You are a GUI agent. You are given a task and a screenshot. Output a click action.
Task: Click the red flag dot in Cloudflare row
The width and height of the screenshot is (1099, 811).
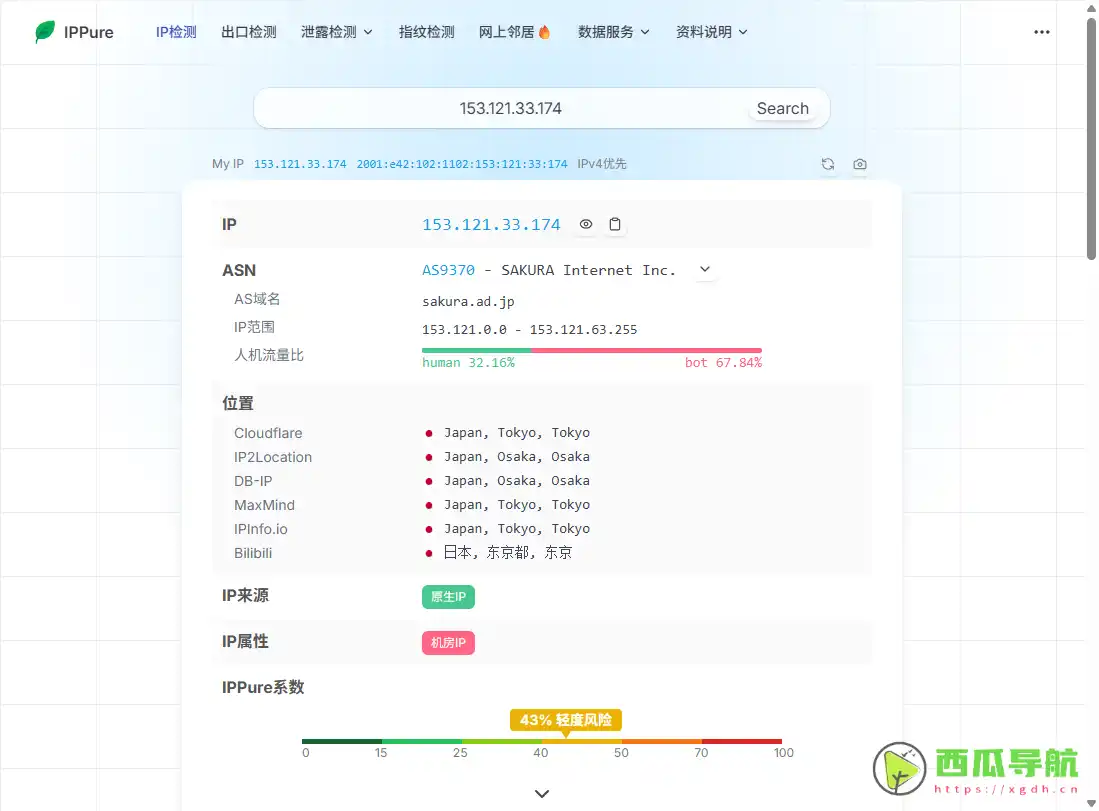429,434
